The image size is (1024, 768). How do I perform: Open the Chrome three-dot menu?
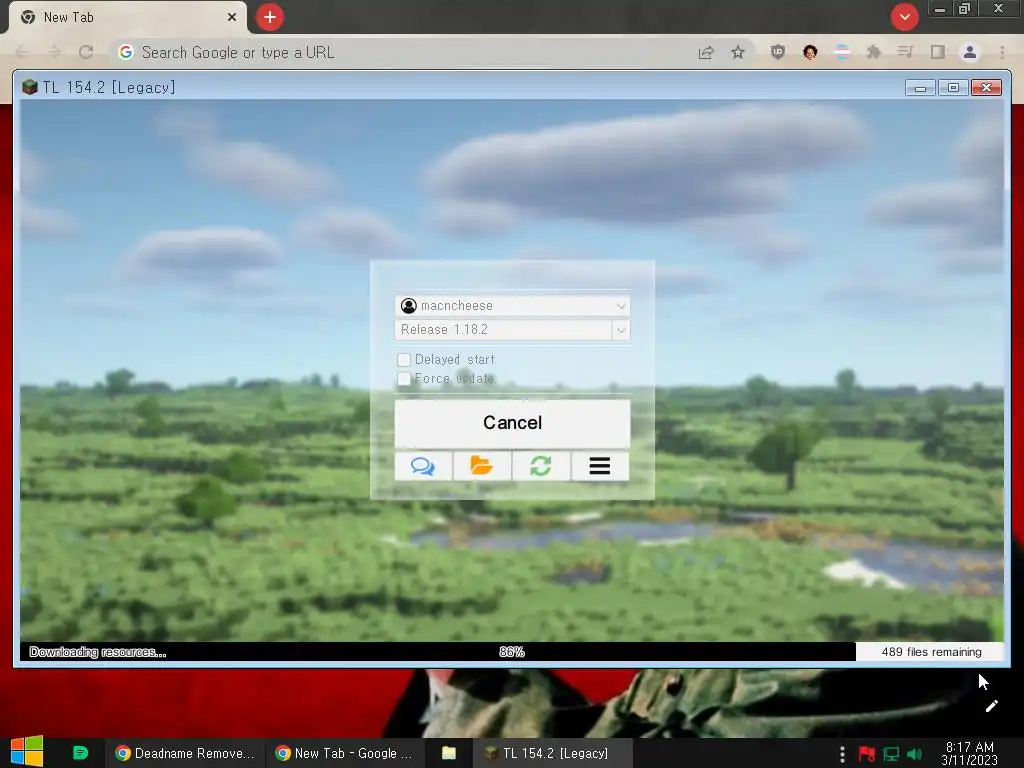click(x=1002, y=52)
